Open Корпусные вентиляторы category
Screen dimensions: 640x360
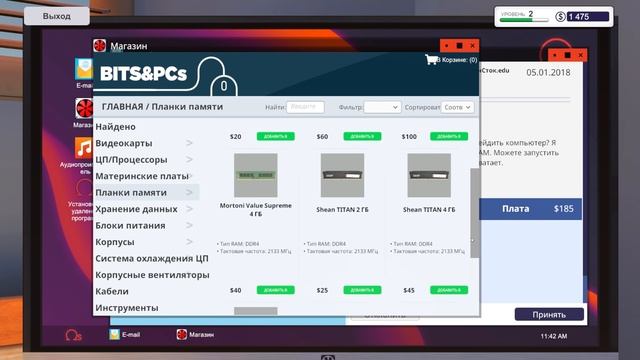[x=152, y=275]
